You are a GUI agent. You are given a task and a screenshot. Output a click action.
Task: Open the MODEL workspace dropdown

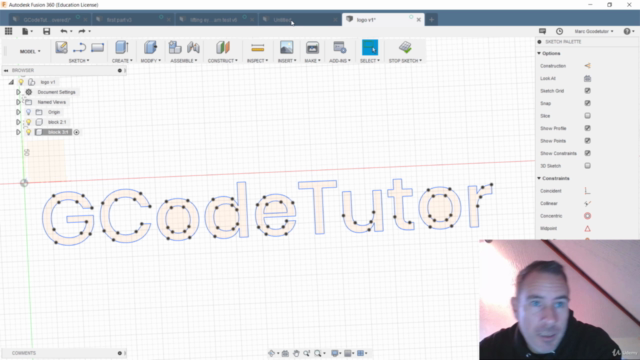coord(30,51)
